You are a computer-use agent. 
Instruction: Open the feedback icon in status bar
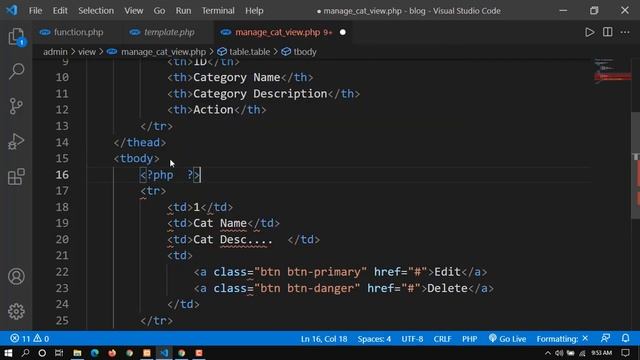605,338
